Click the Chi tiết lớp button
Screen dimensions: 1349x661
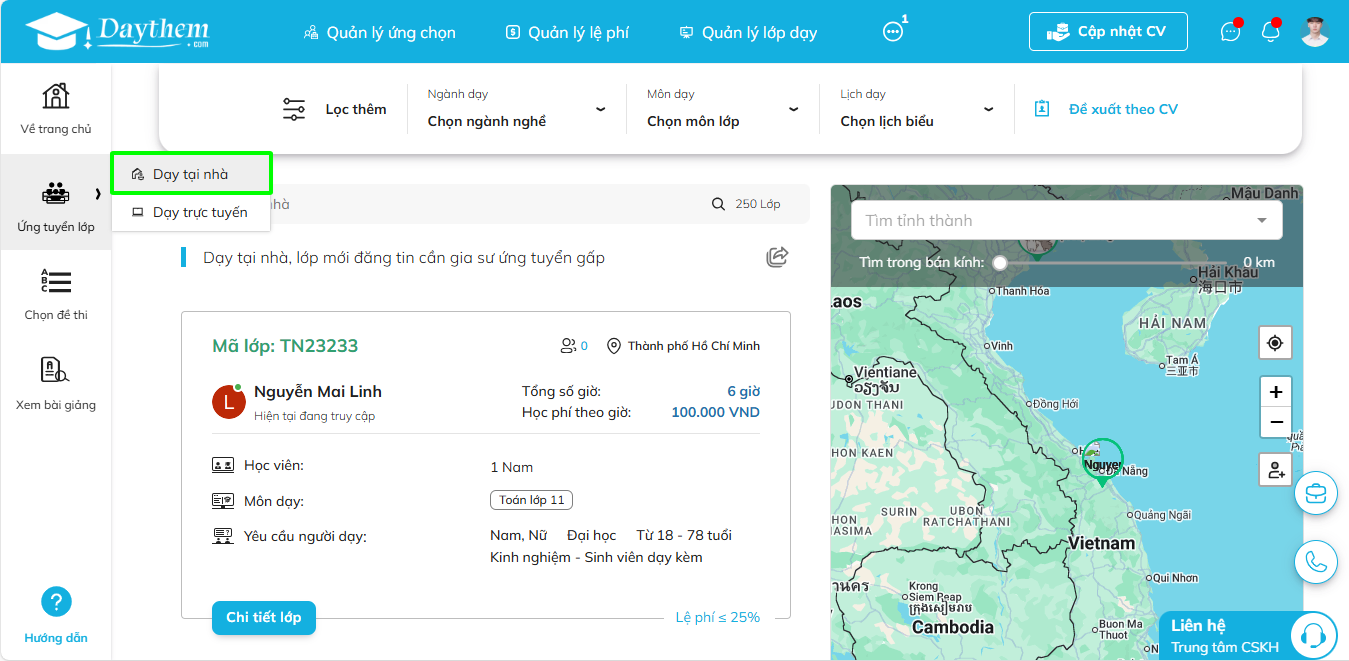[x=264, y=617]
